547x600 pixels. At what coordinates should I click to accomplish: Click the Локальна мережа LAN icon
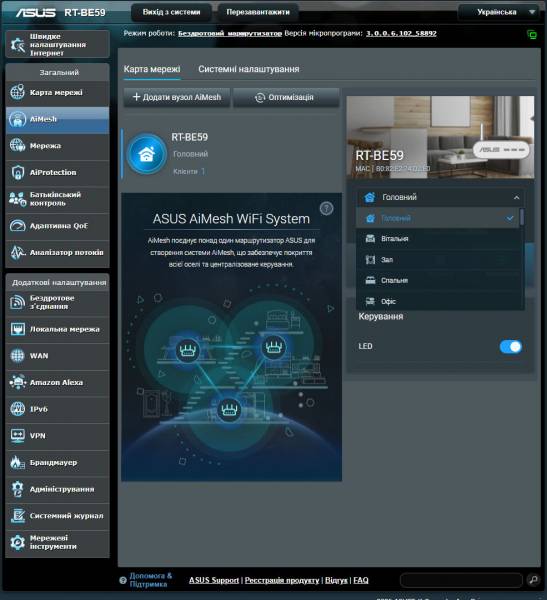coord(18,329)
